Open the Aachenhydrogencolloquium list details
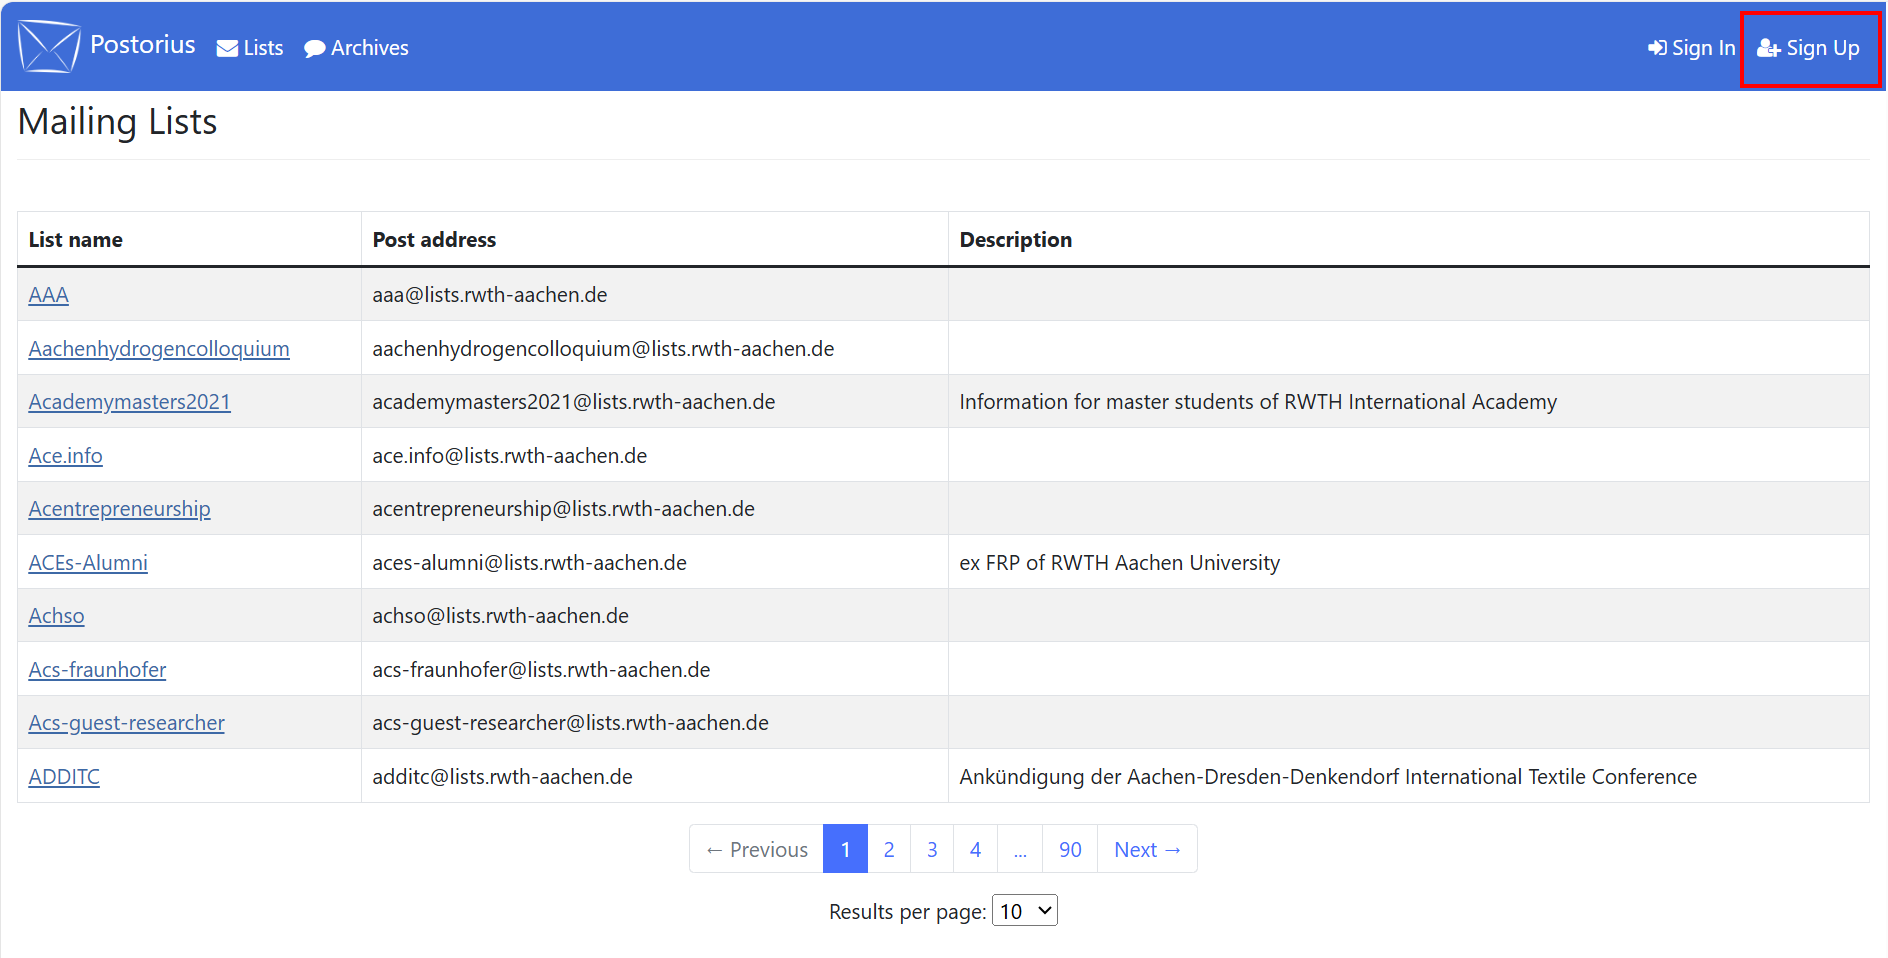The width and height of the screenshot is (1888, 958). pyautogui.click(x=158, y=348)
